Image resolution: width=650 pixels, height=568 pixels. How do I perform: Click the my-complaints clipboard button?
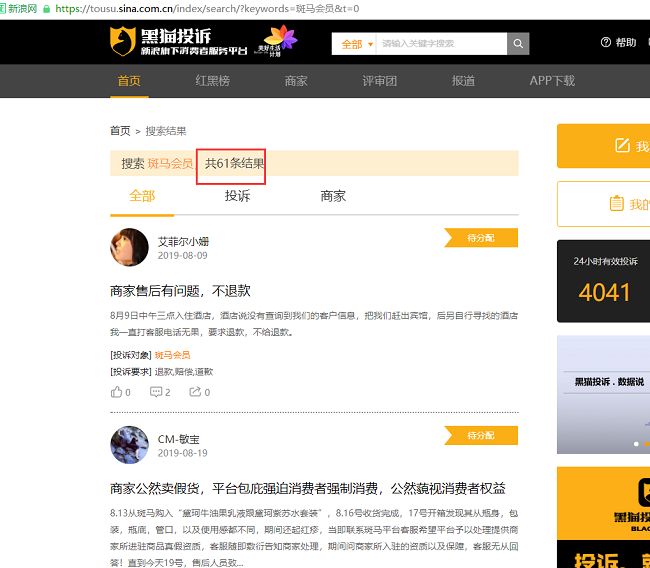pyautogui.click(x=604, y=204)
